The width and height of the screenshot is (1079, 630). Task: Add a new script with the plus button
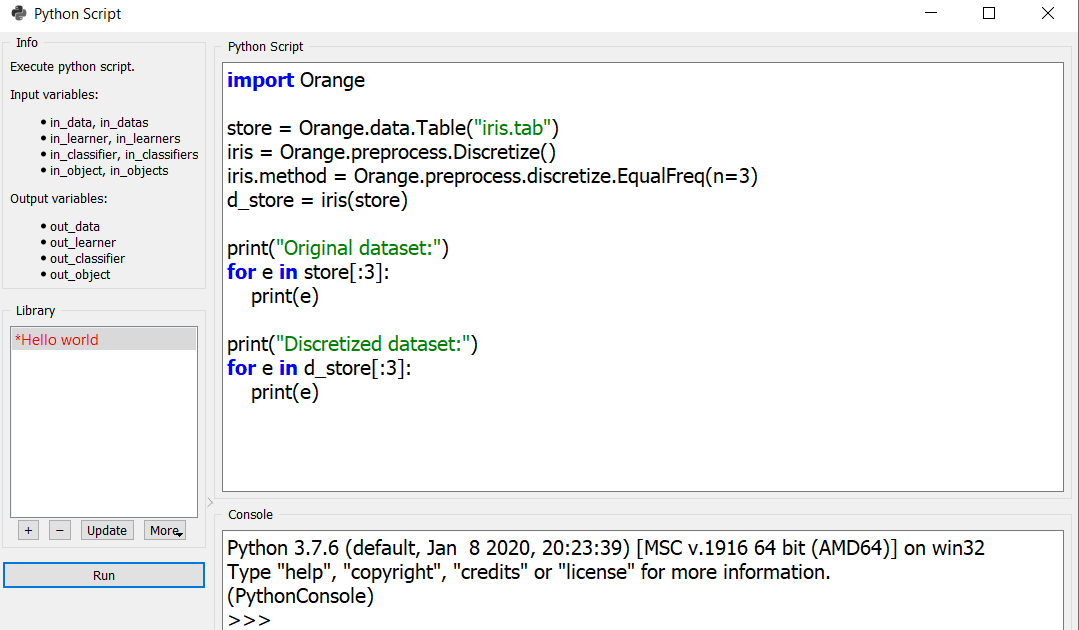click(28, 530)
